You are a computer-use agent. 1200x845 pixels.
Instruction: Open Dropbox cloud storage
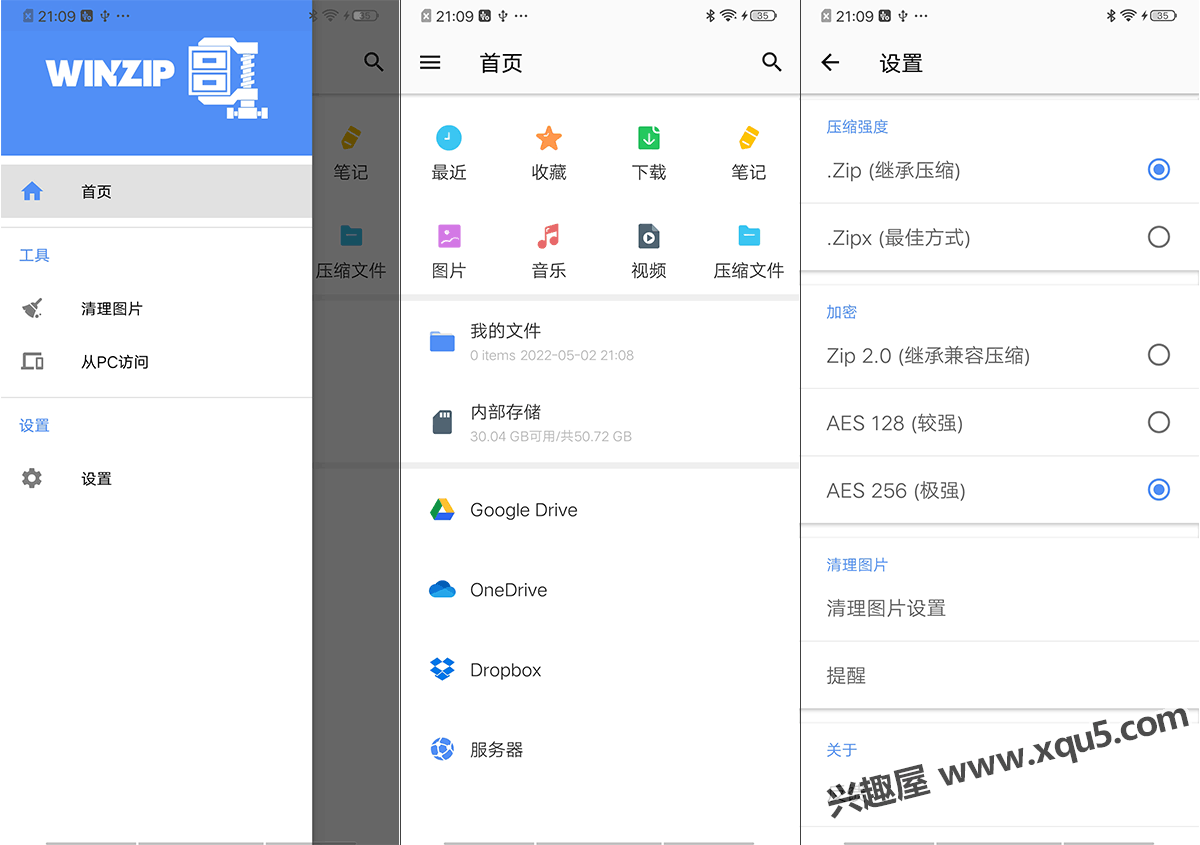[600, 670]
